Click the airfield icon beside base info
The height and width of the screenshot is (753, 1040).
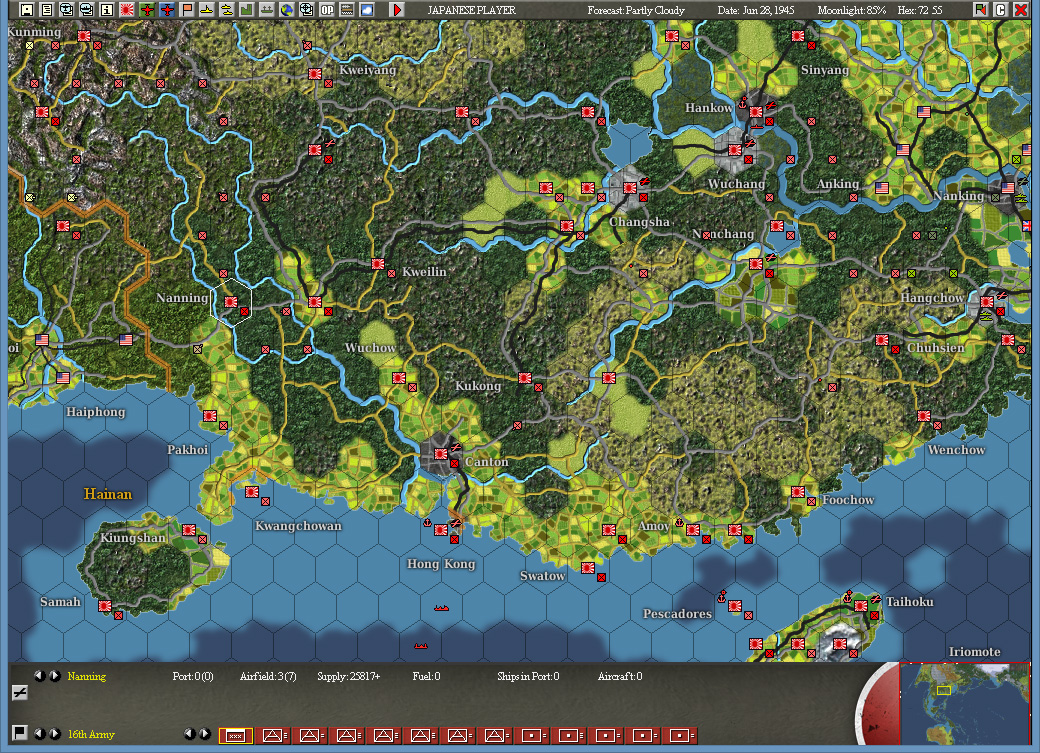click(20, 693)
